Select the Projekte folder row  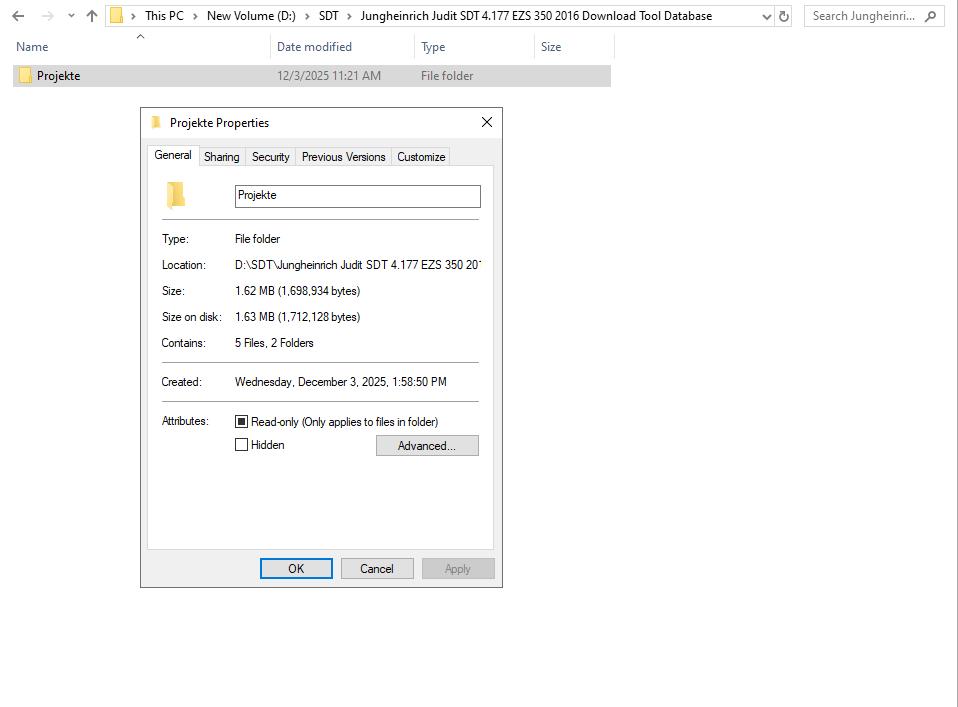(x=312, y=76)
